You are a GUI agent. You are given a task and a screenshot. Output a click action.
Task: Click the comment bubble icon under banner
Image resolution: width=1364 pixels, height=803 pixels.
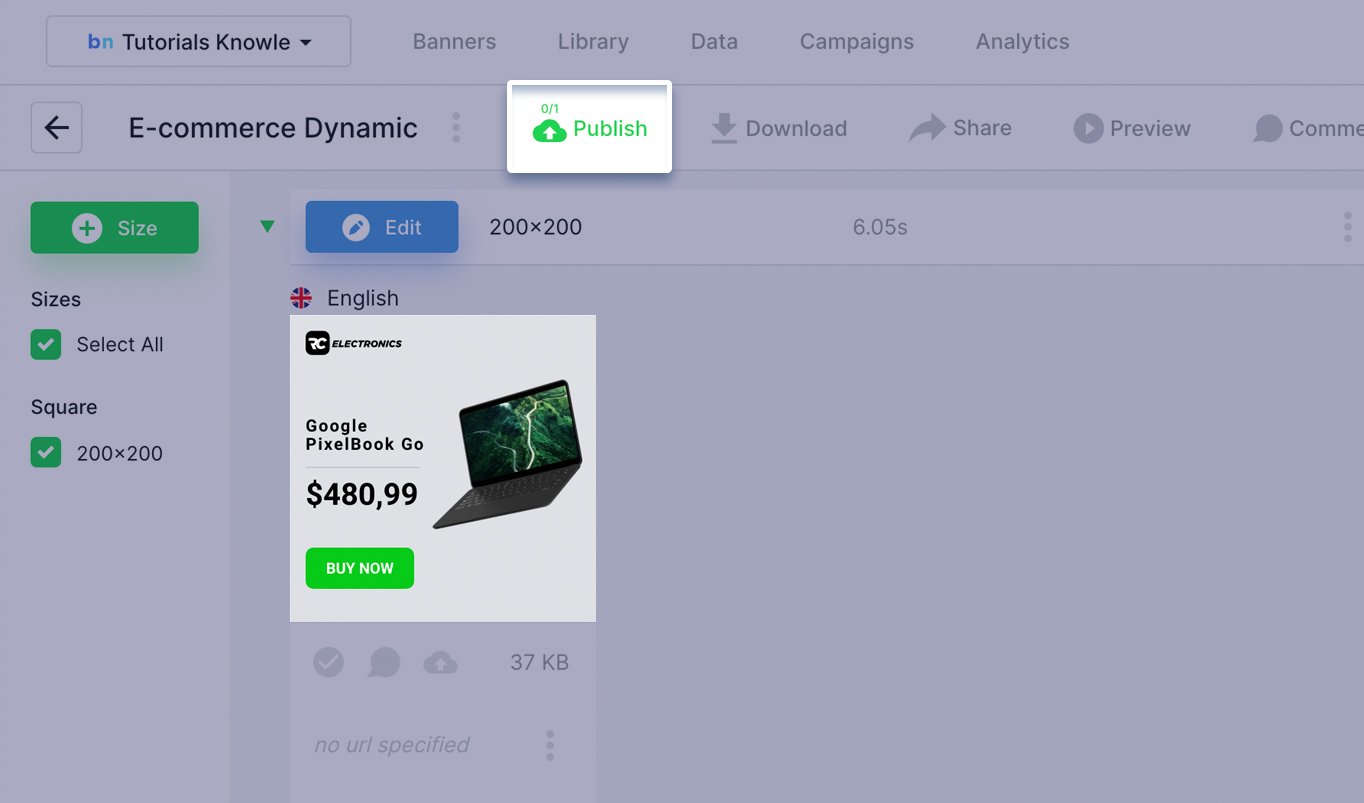(x=384, y=662)
